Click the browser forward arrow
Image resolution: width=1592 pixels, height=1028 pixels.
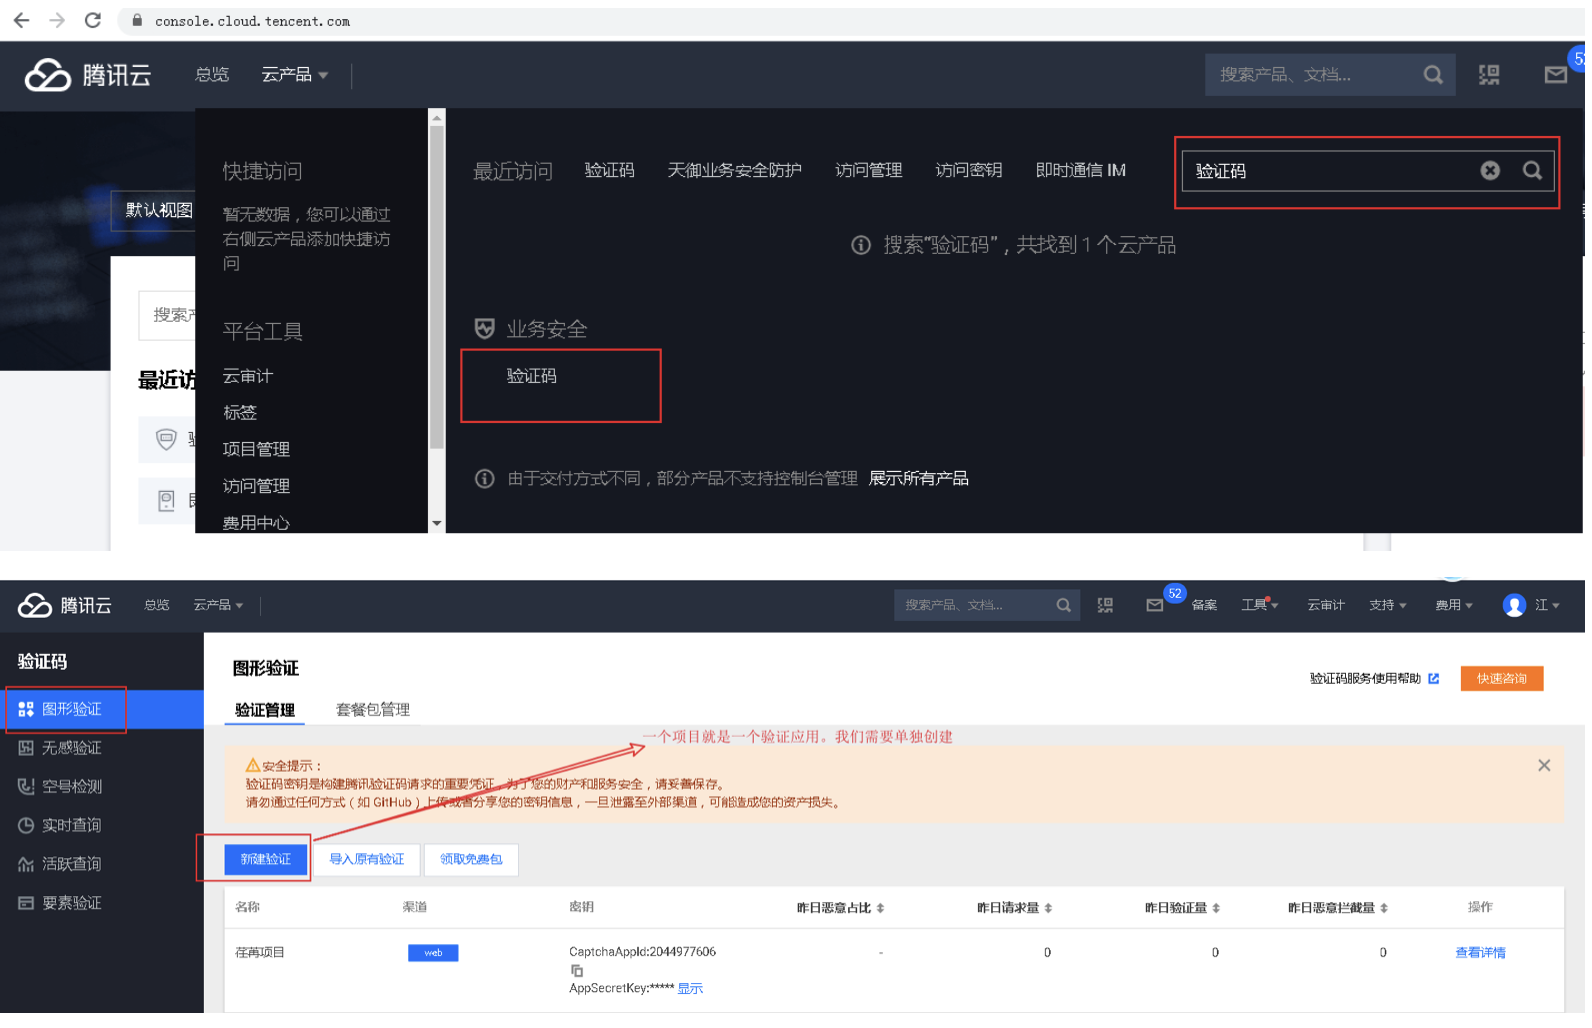click(57, 20)
